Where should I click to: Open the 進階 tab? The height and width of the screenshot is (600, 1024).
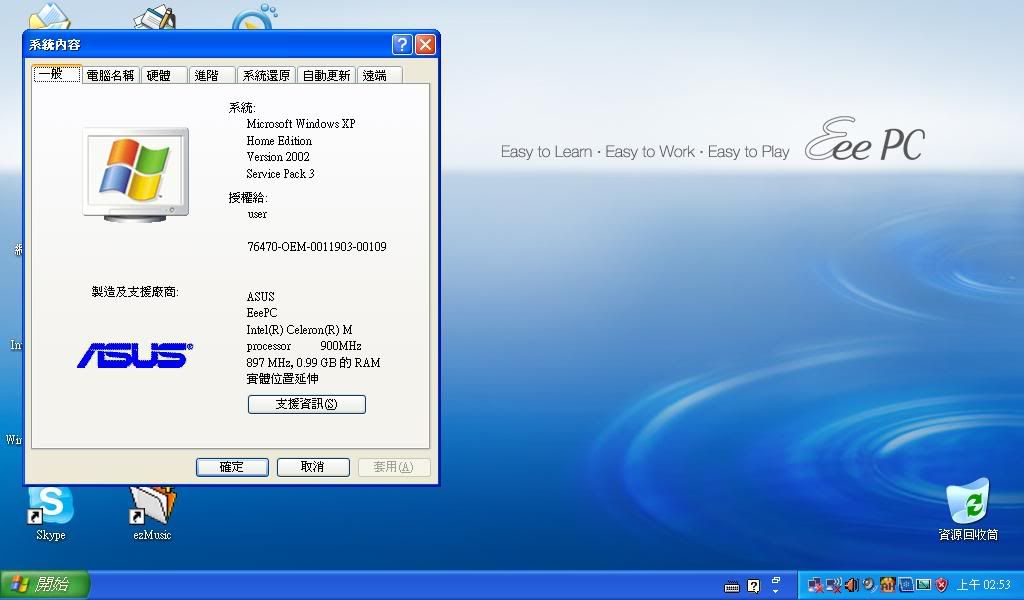[x=211, y=75]
